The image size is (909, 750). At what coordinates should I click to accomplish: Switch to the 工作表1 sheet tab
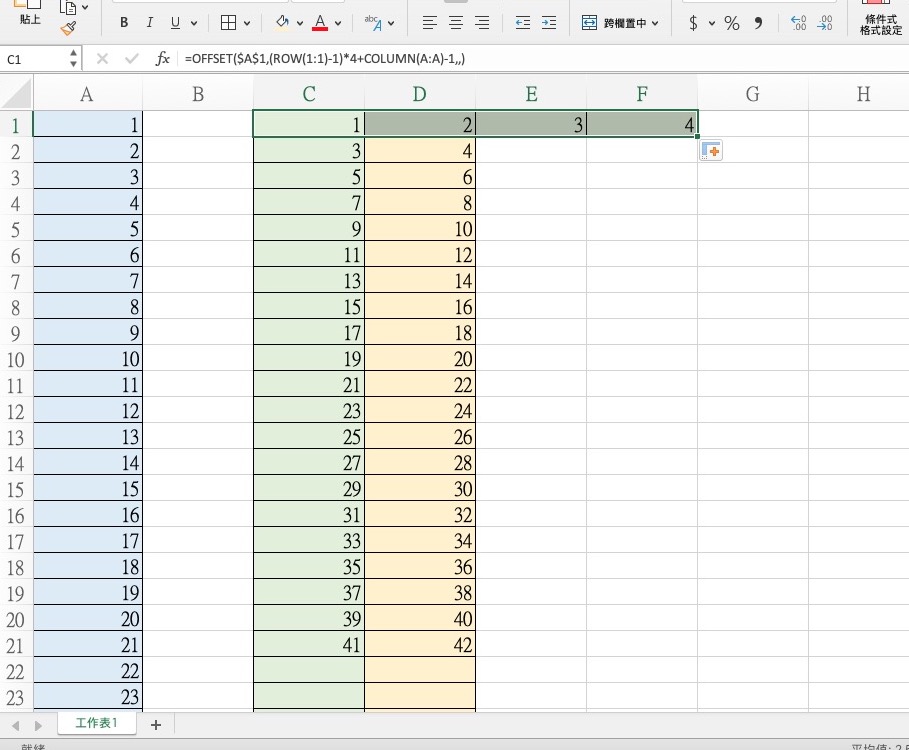[x=97, y=723]
